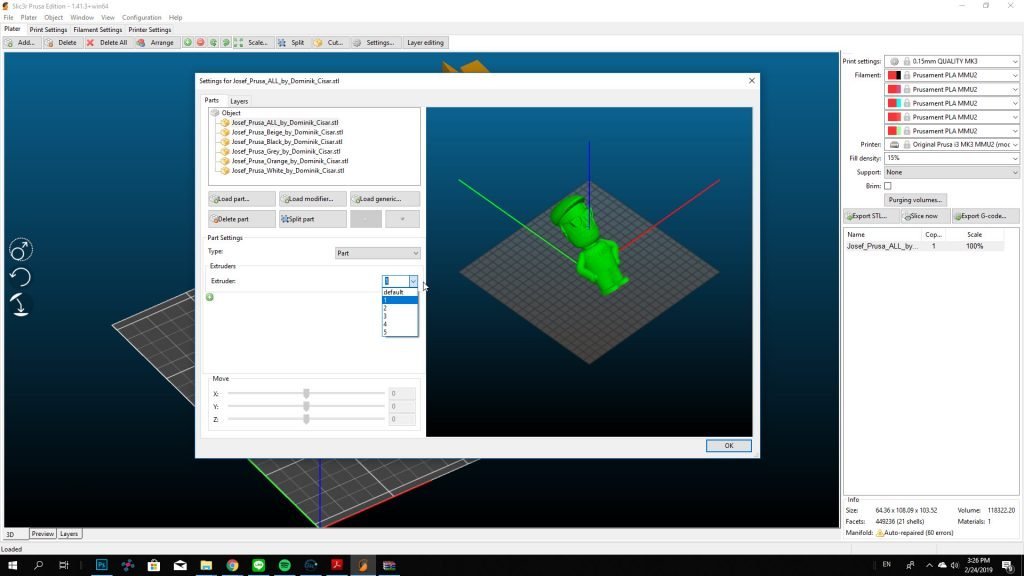Open the part Type dropdown
The height and width of the screenshot is (576, 1024).
click(x=377, y=253)
